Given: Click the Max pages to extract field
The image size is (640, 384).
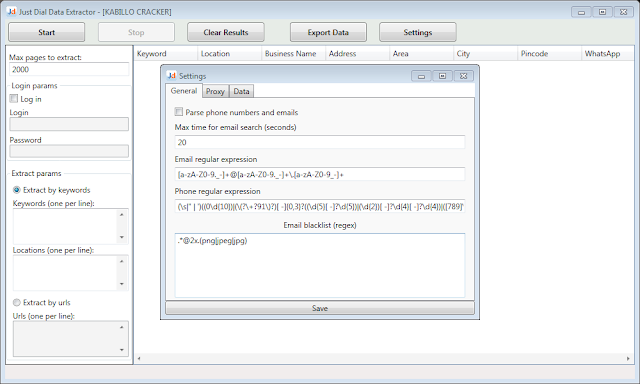Looking at the screenshot, I should (x=69, y=69).
